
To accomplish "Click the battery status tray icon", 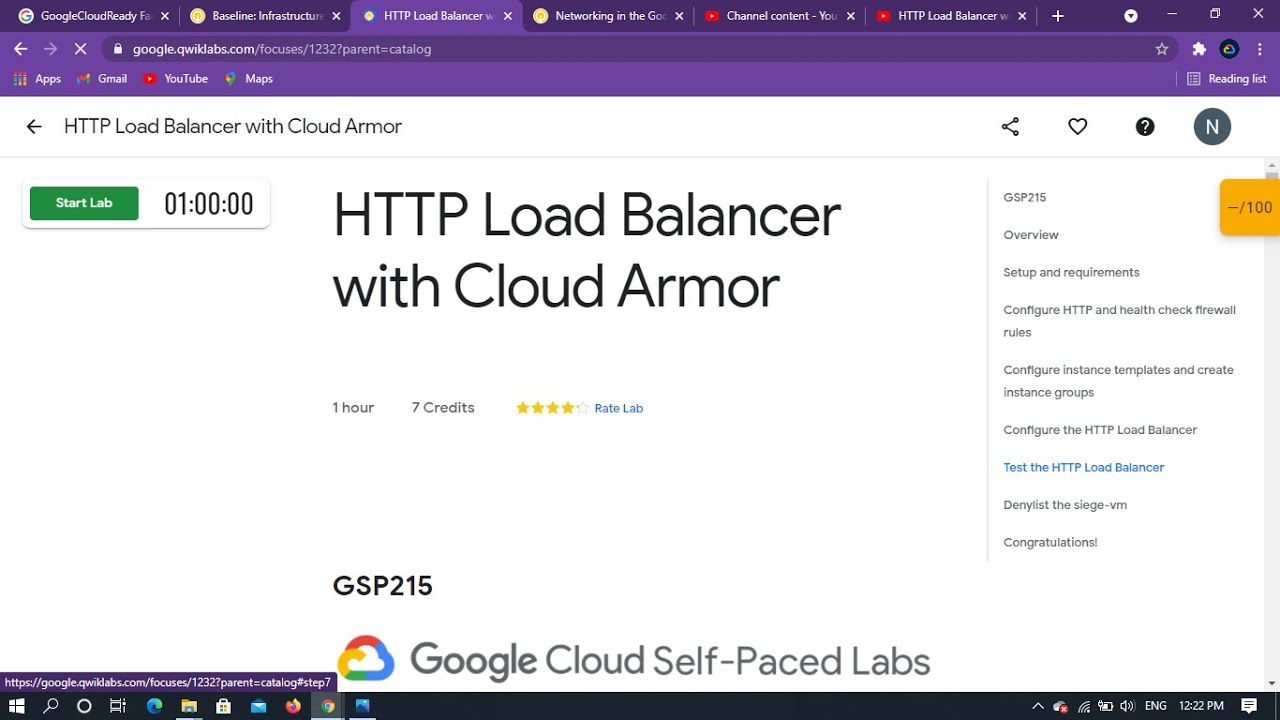I will [1106, 706].
